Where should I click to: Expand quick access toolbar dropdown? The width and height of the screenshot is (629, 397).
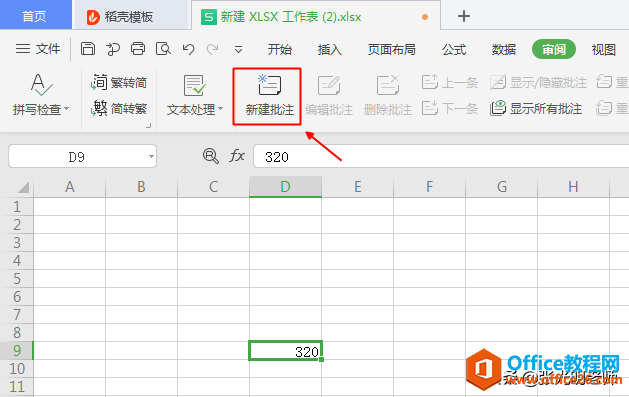coord(238,50)
